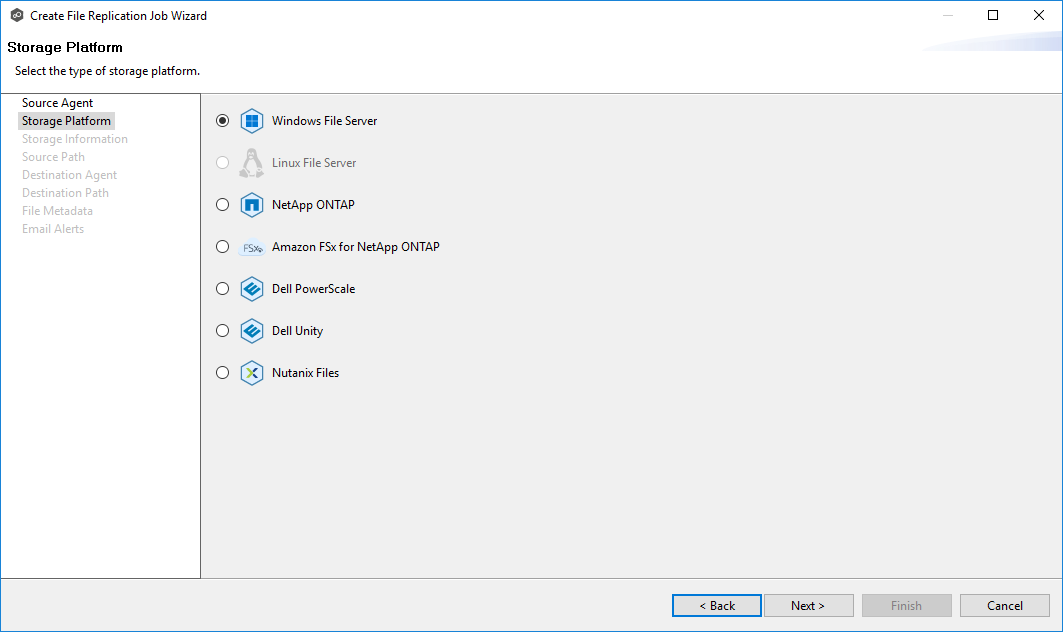Image resolution: width=1063 pixels, height=632 pixels.
Task: Click the Windows File Server hexagon icon
Action: tap(252, 121)
